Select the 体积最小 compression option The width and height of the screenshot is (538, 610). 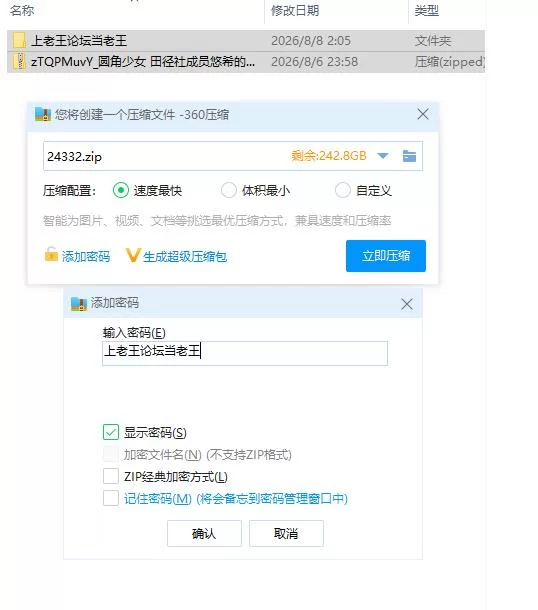point(229,190)
